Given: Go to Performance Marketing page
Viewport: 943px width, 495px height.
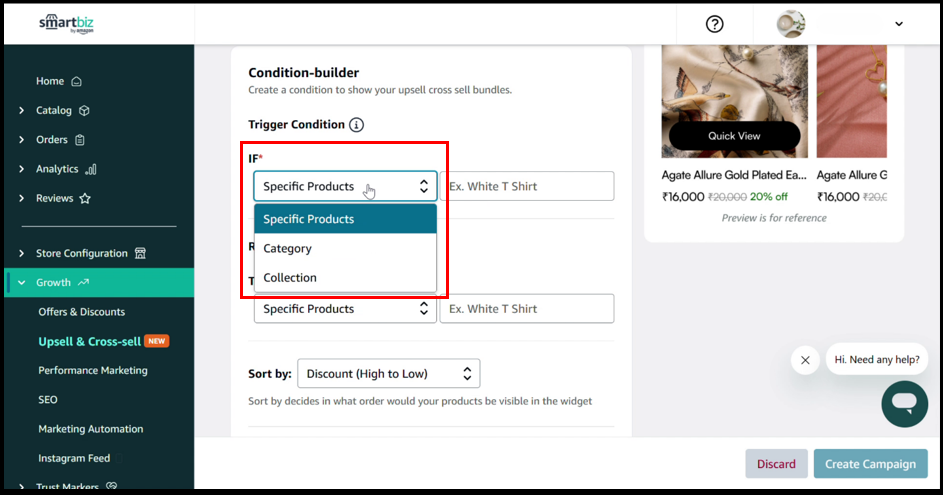Looking at the screenshot, I should (x=93, y=371).
